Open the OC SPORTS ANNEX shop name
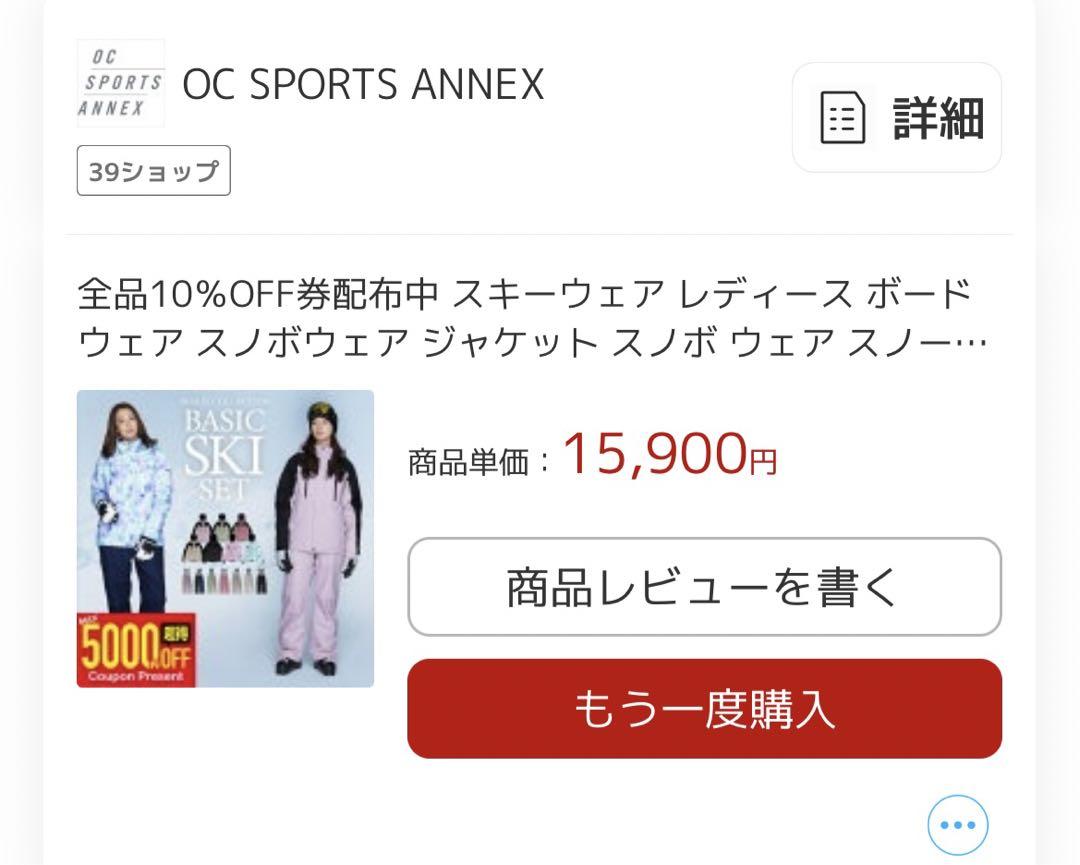This screenshot has width=1080, height=865. coord(363,84)
